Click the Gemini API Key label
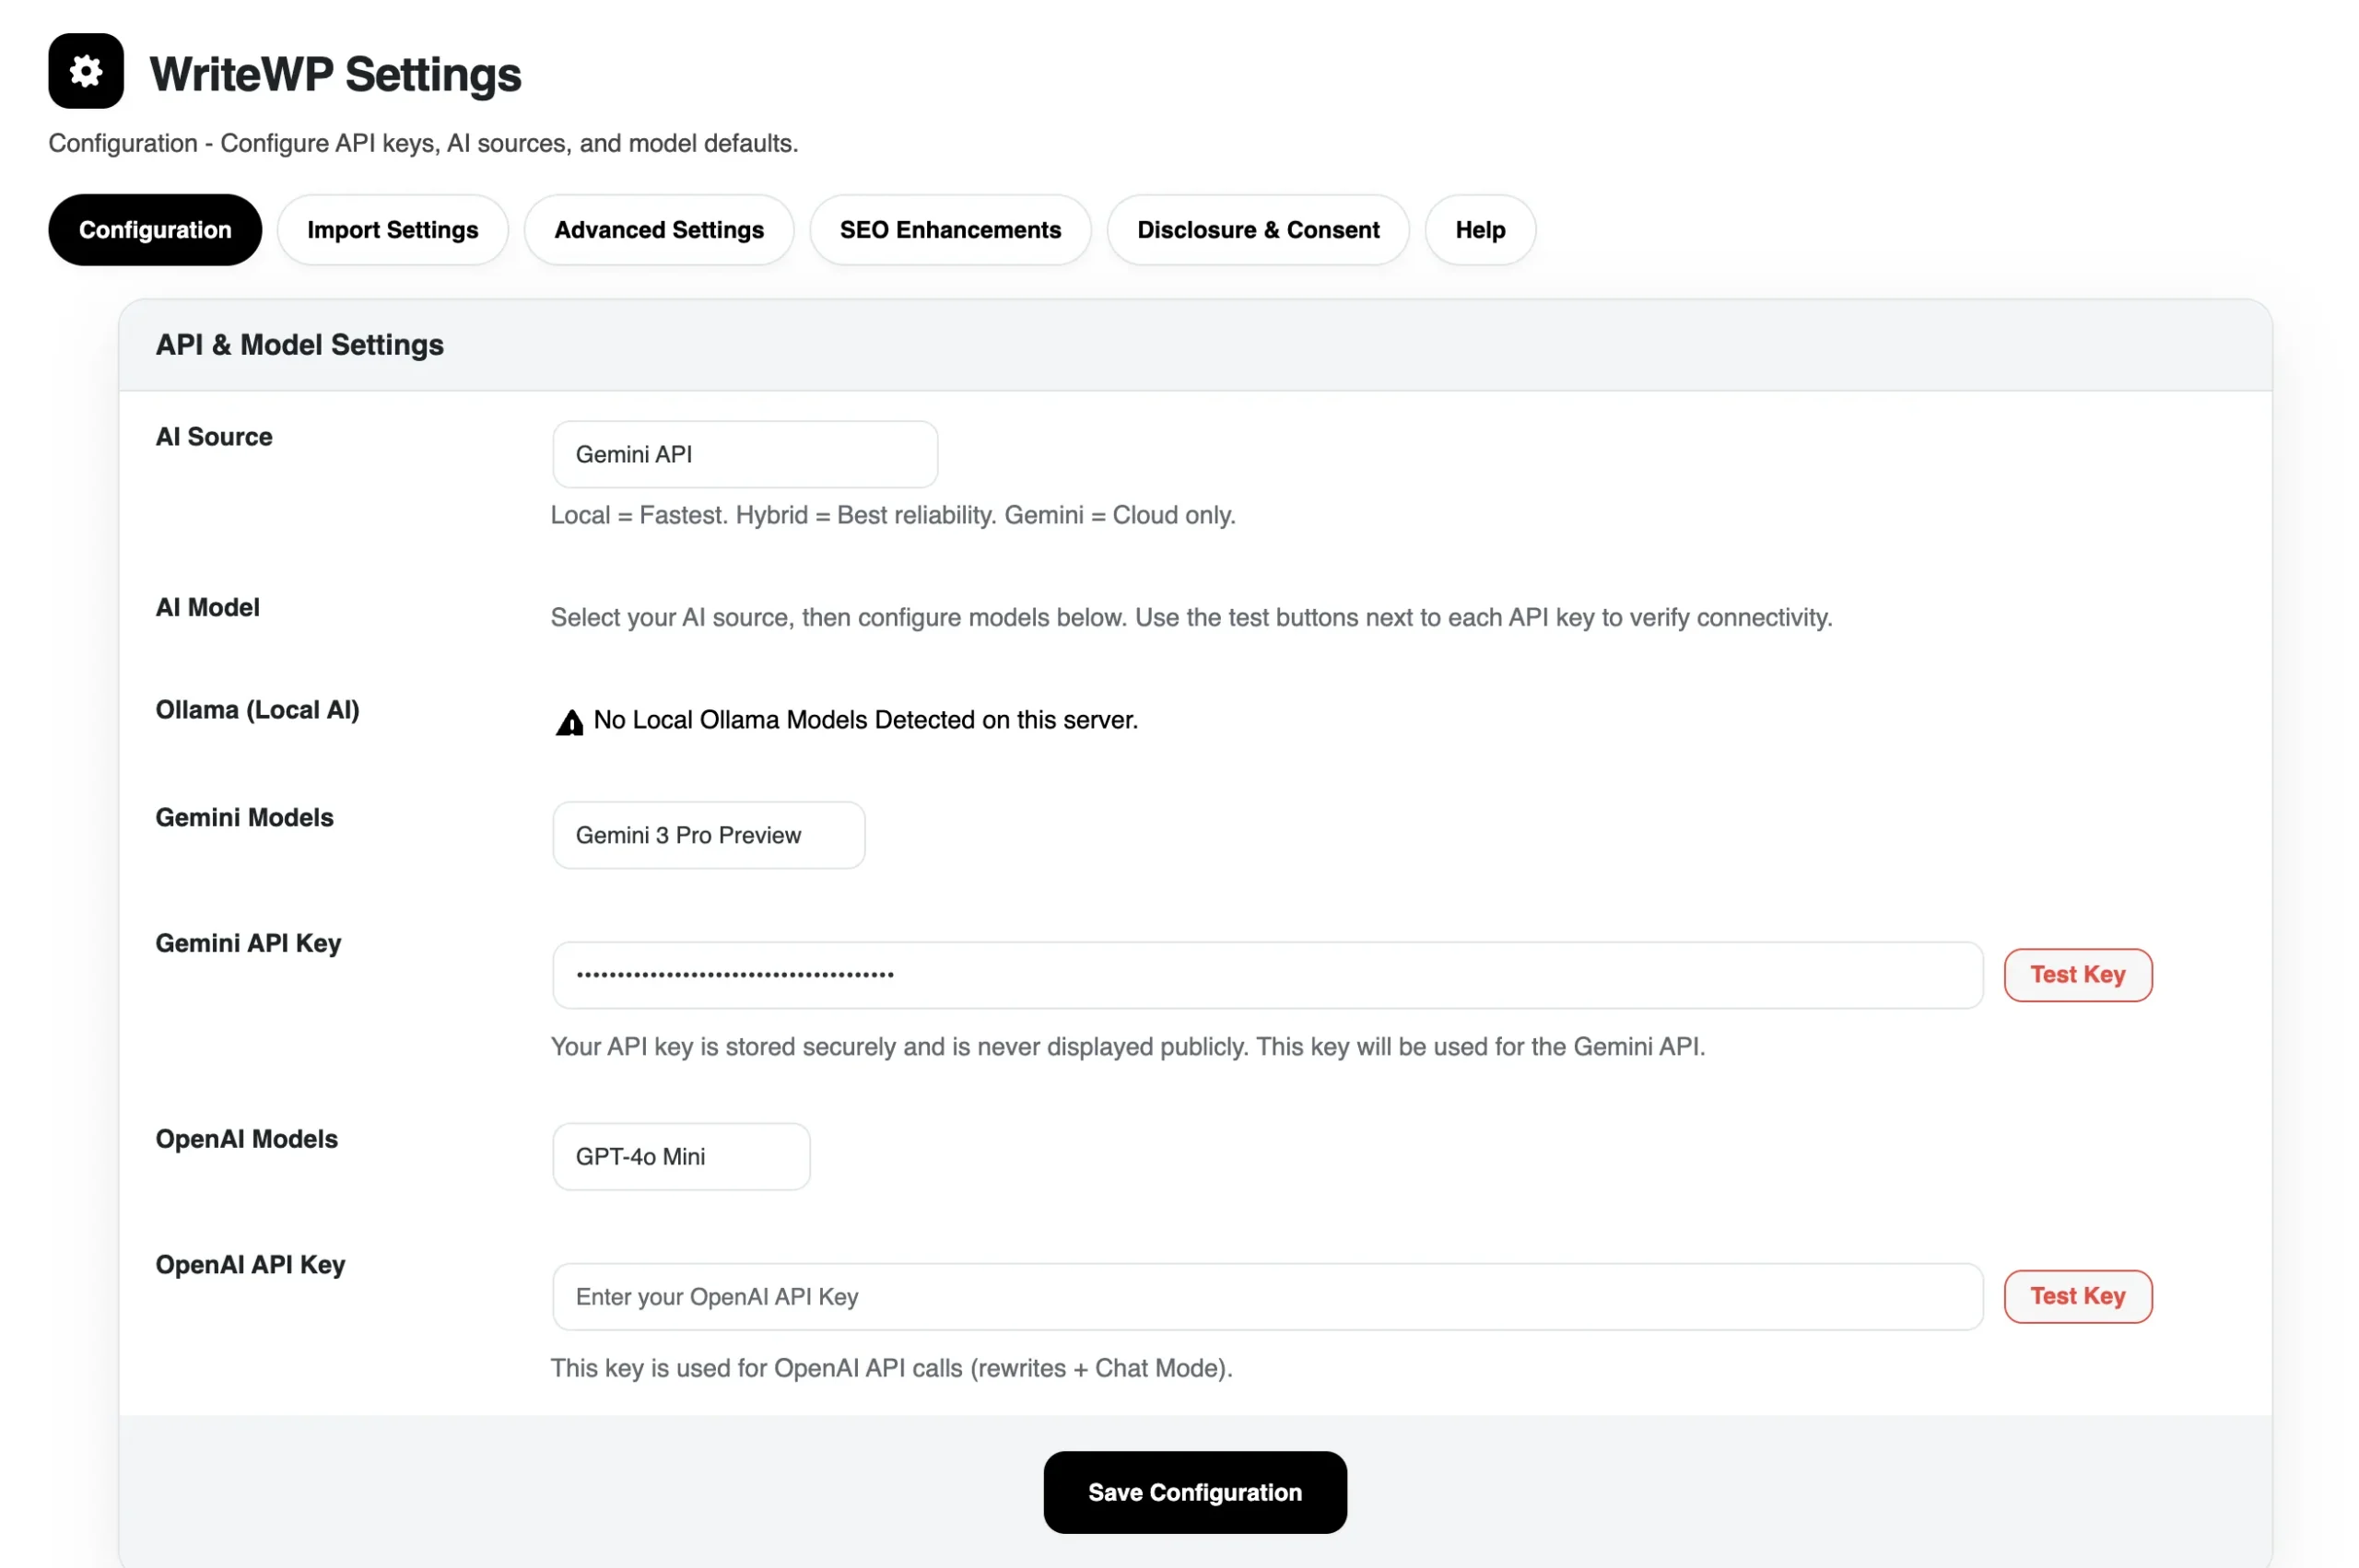The width and height of the screenshot is (2359, 1568). (248, 943)
